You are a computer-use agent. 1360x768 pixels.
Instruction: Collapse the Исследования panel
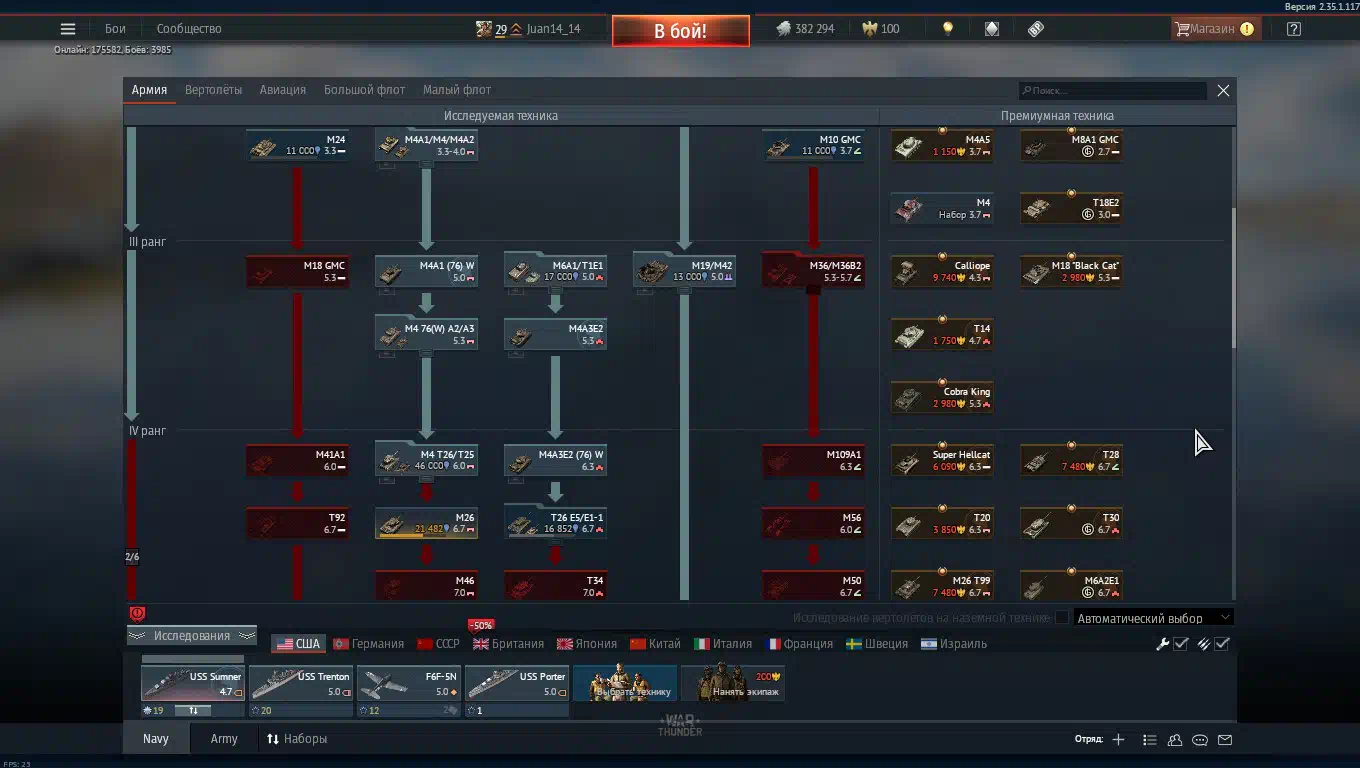pos(192,636)
